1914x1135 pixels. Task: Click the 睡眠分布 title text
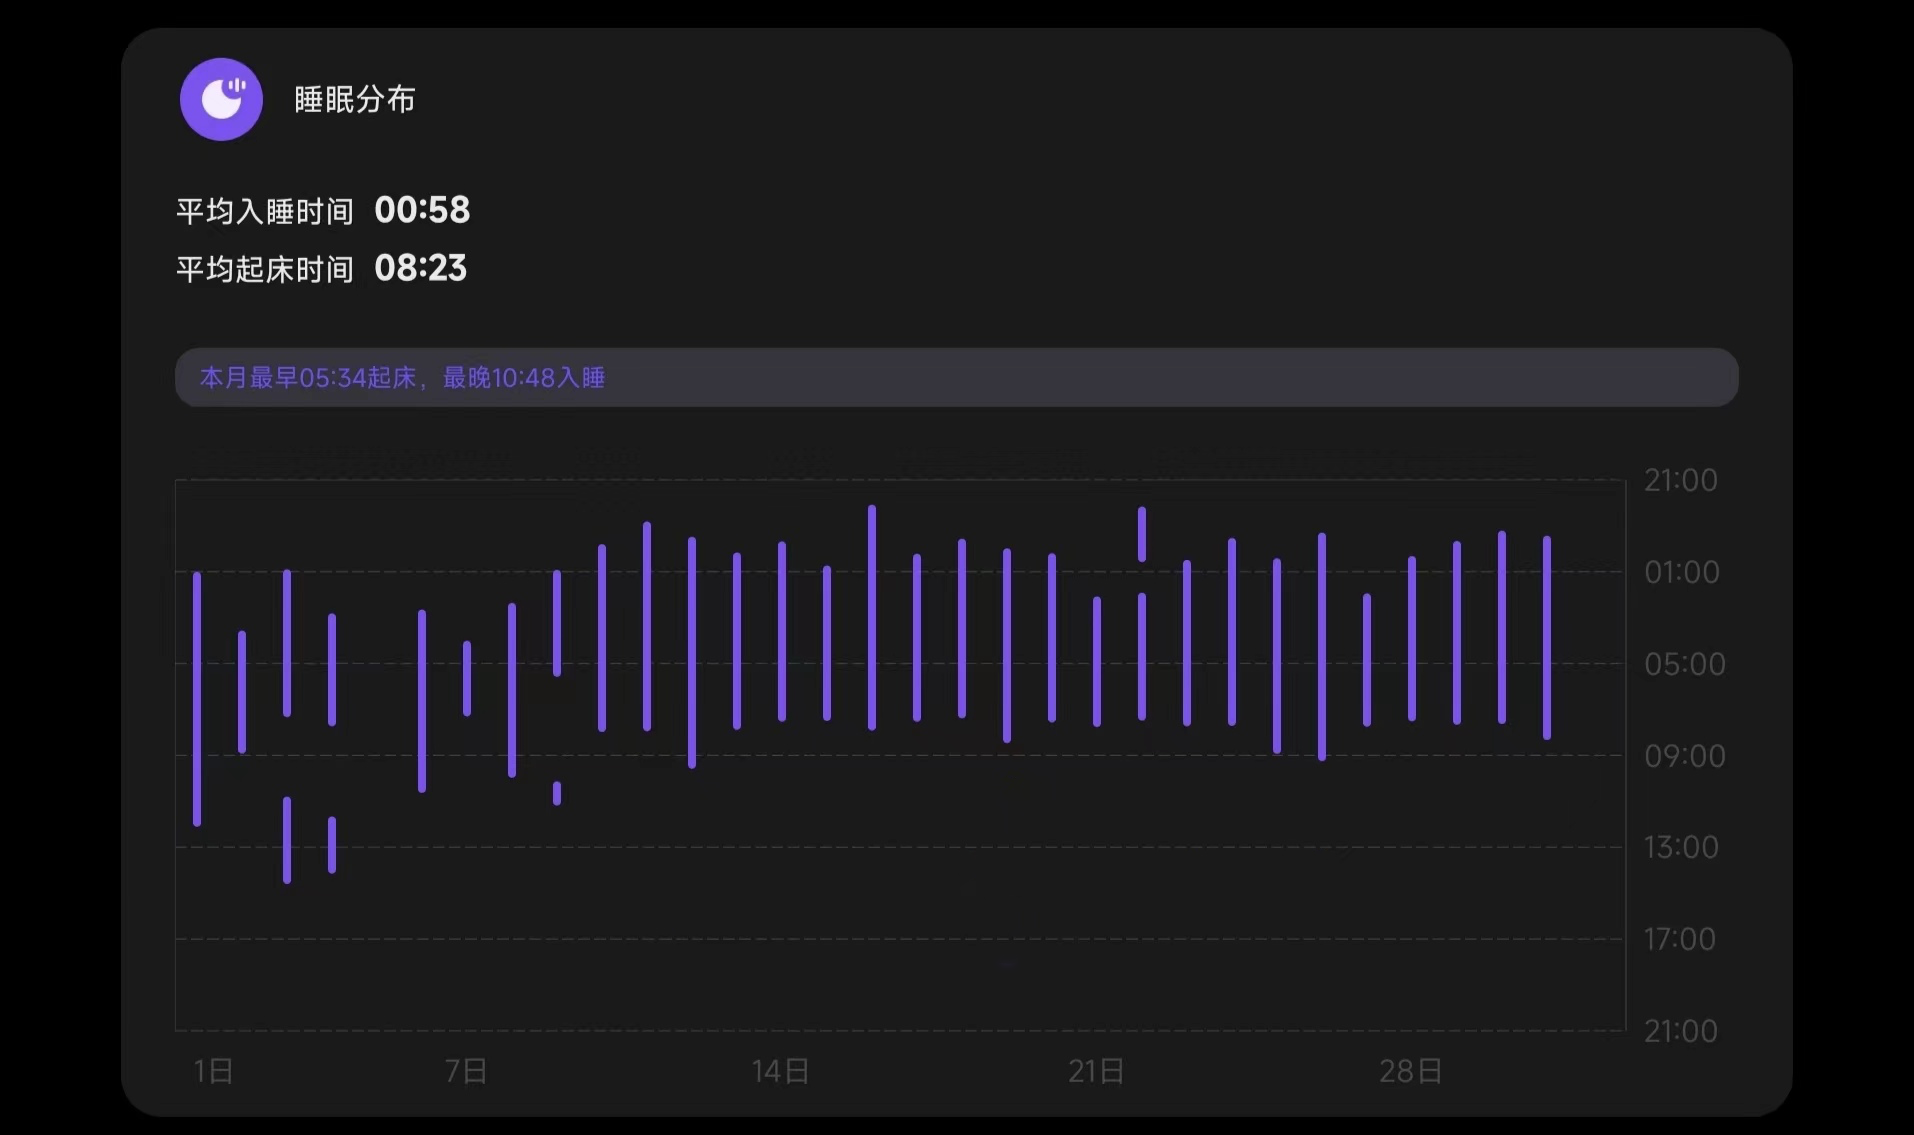click(354, 100)
